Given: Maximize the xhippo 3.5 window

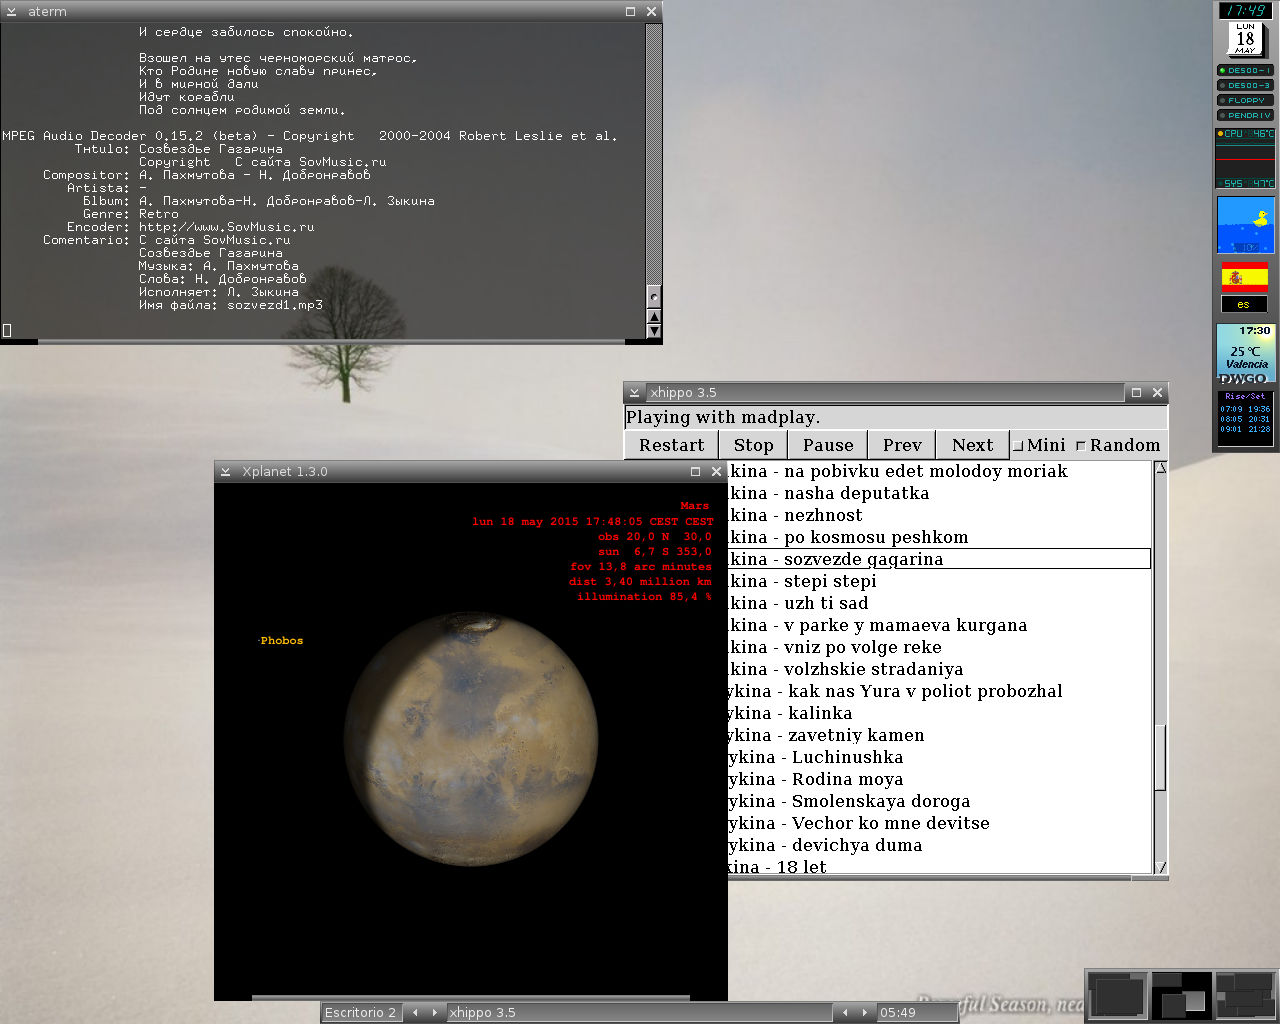Looking at the screenshot, I should point(1136,393).
